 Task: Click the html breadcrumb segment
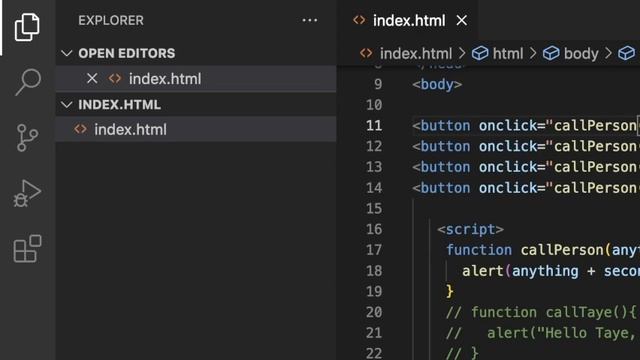[508, 53]
